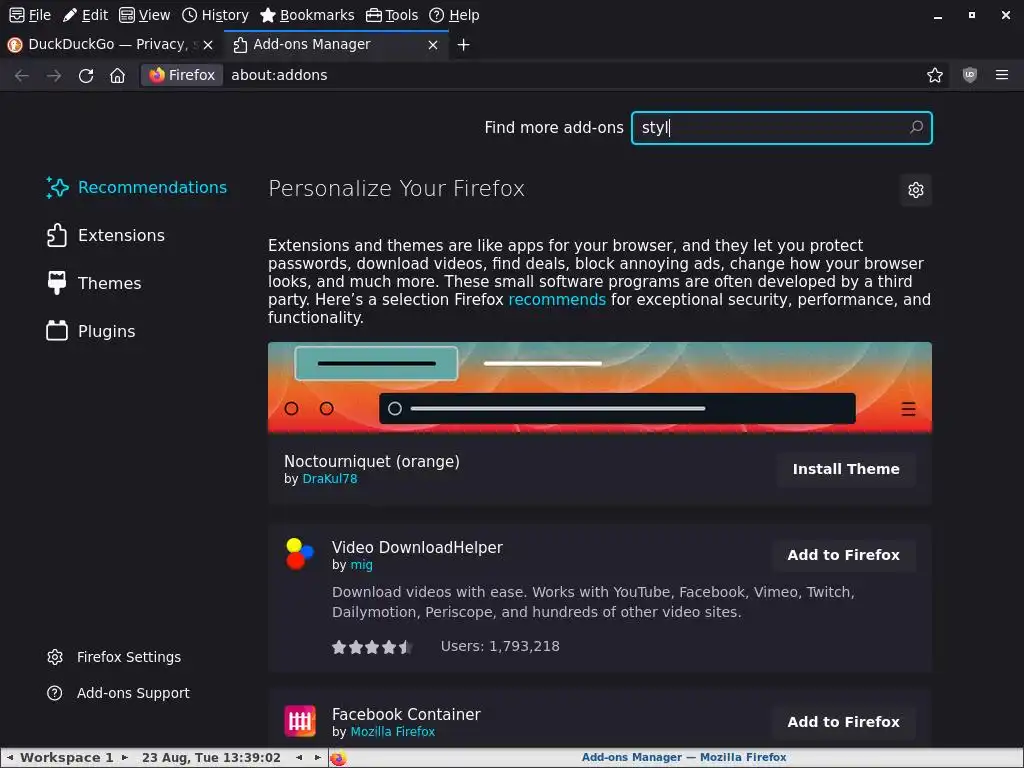Open the Plugins category

click(91, 331)
